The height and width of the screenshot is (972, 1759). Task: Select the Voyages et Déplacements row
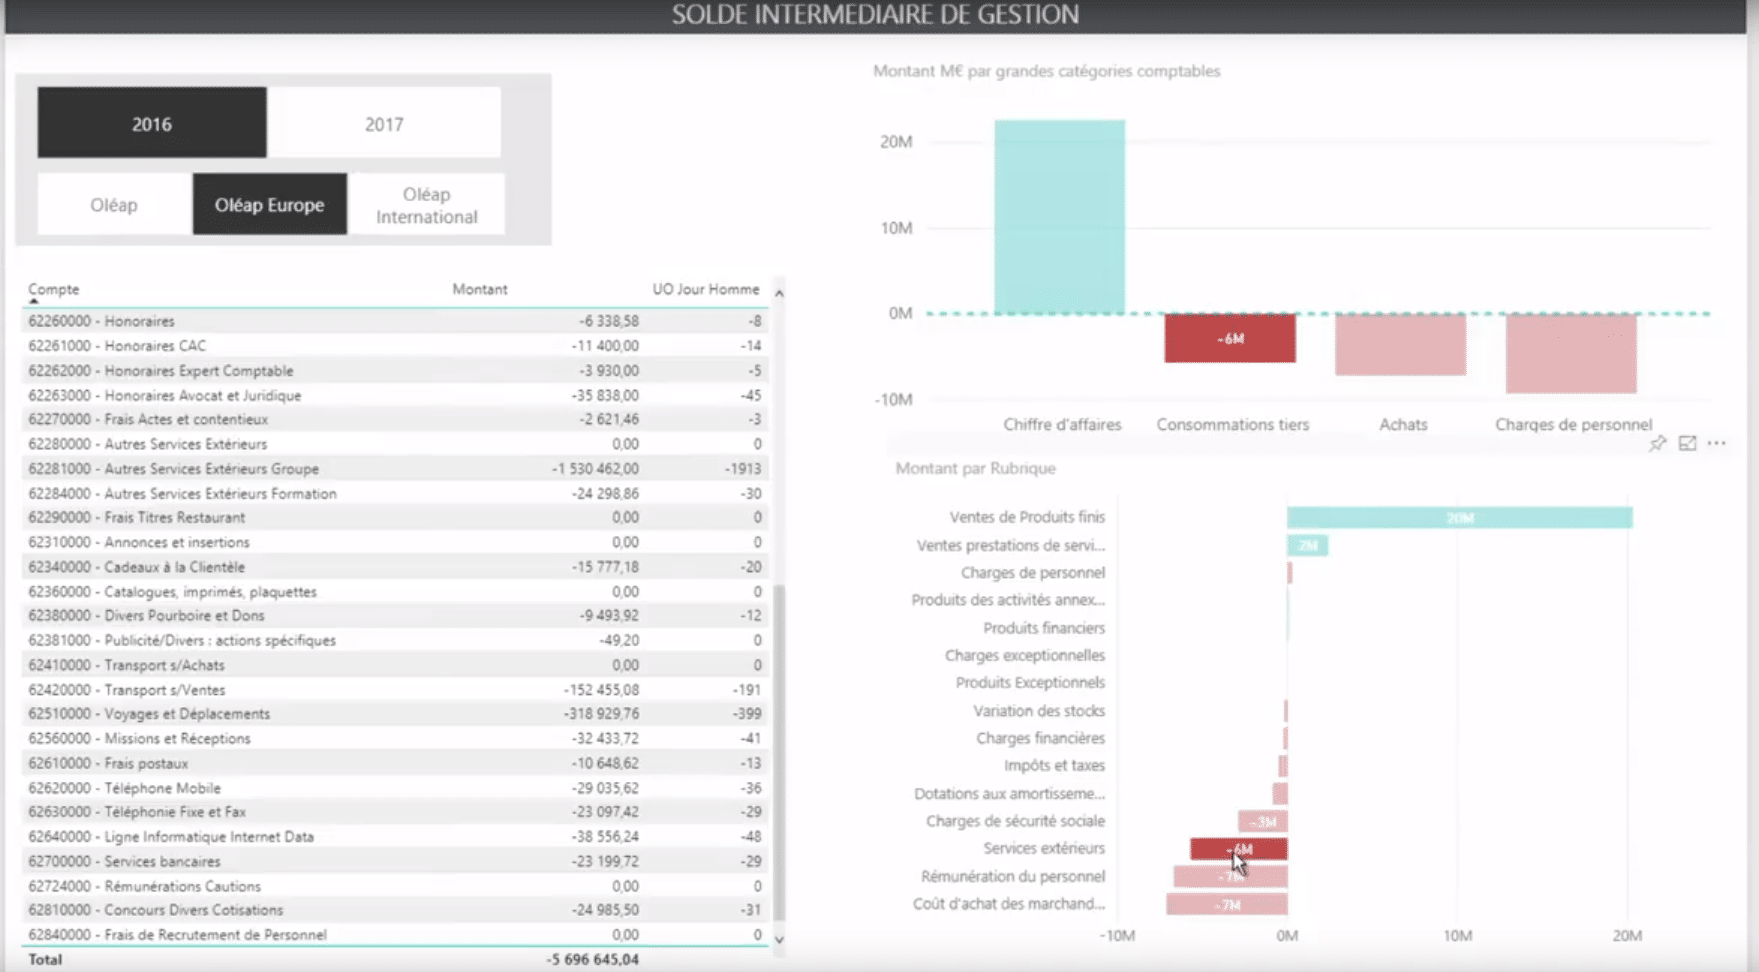(300, 713)
